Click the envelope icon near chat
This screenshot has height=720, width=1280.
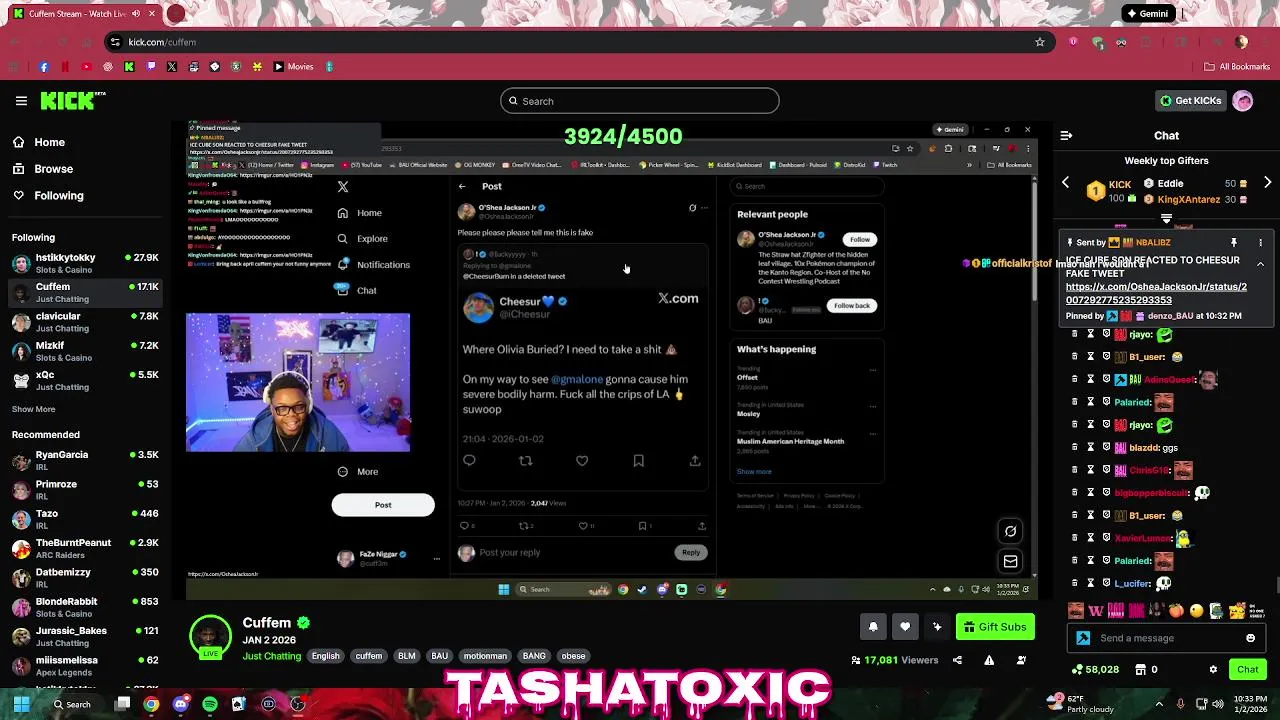(x=1010, y=562)
